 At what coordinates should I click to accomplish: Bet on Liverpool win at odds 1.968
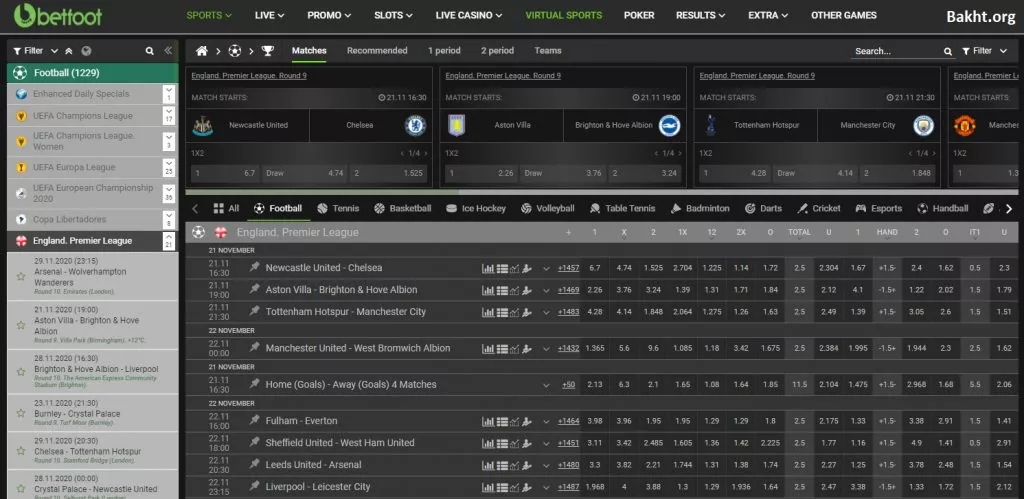point(595,487)
